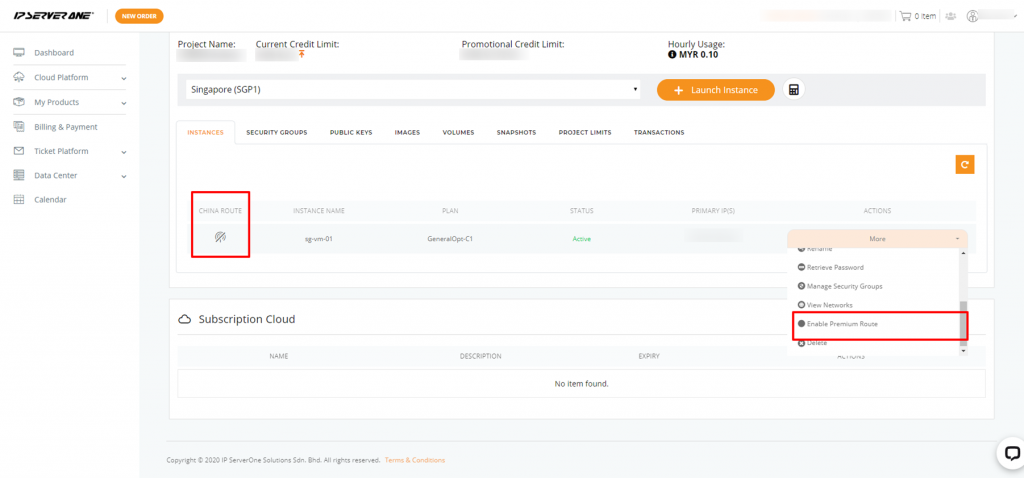Switch to the Instances tab
The width and height of the screenshot is (1024, 478).
tap(206, 133)
